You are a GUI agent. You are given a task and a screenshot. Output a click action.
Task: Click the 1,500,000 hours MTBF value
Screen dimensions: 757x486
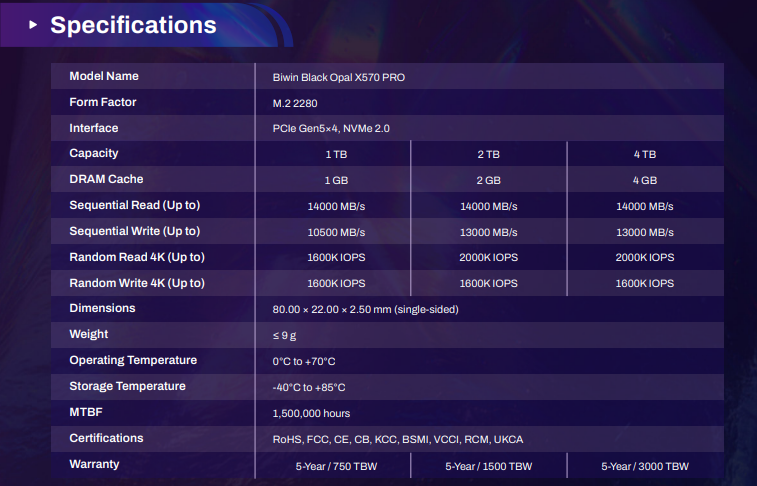pos(311,413)
